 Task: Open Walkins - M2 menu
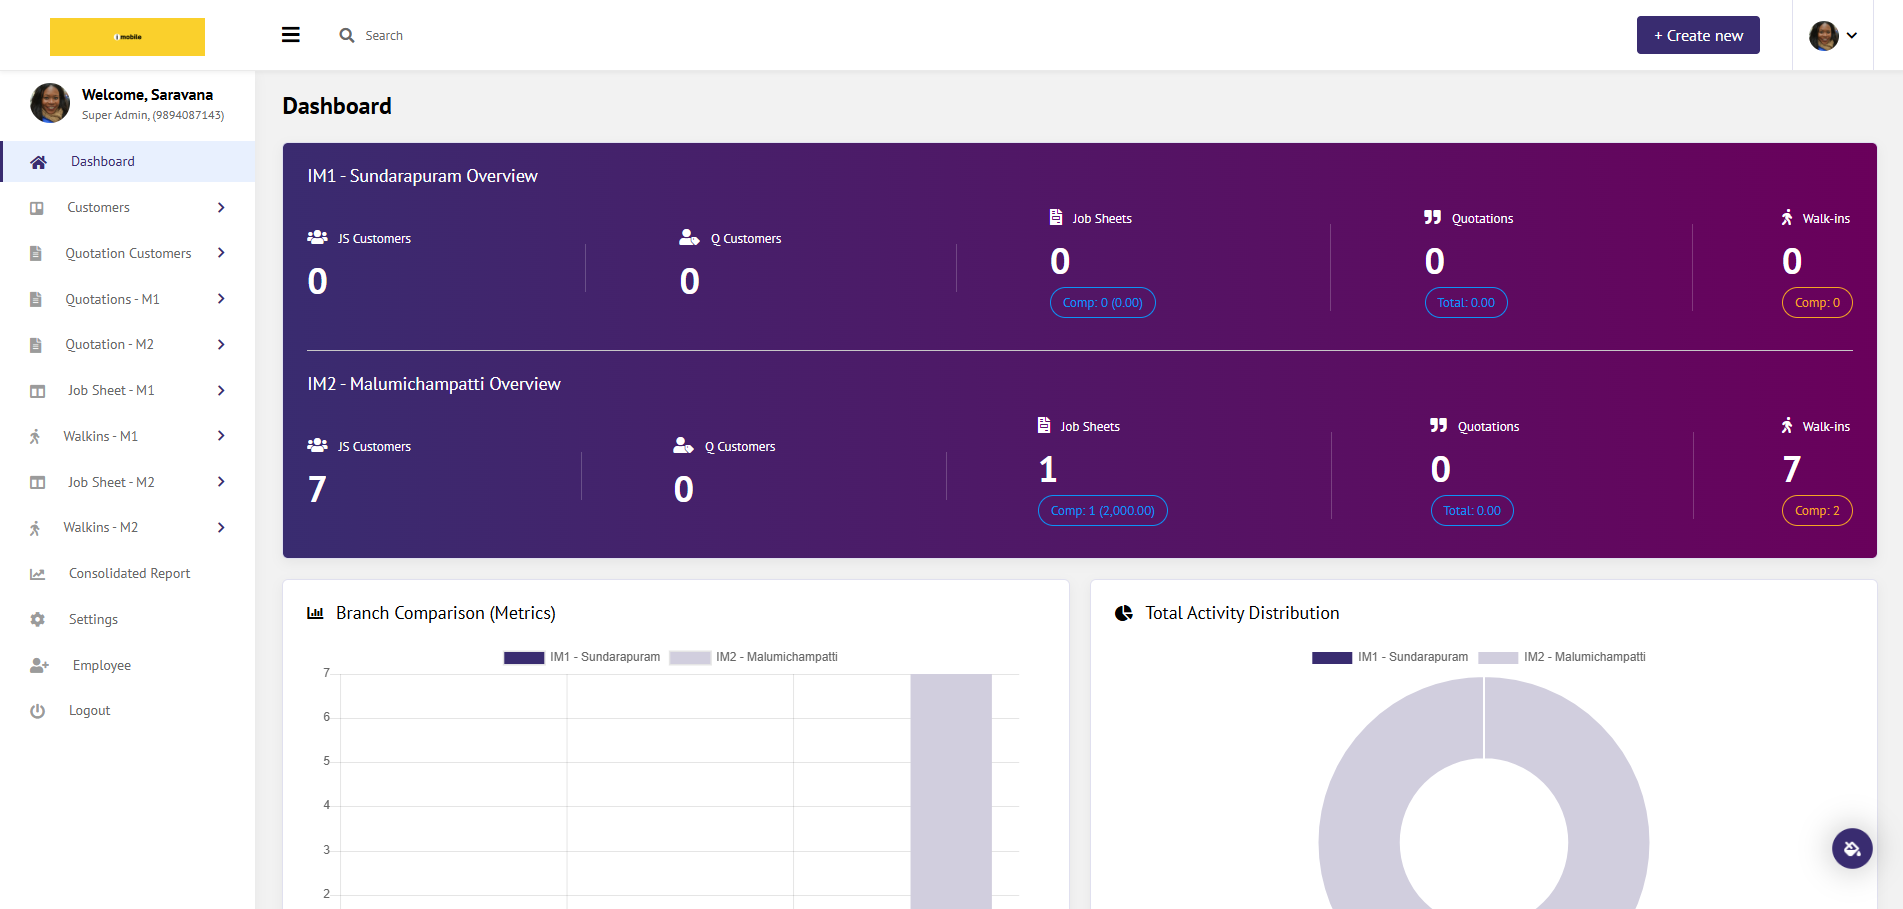point(128,527)
